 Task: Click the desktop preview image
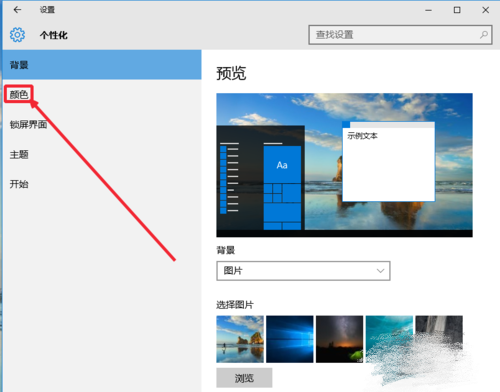coord(344,165)
